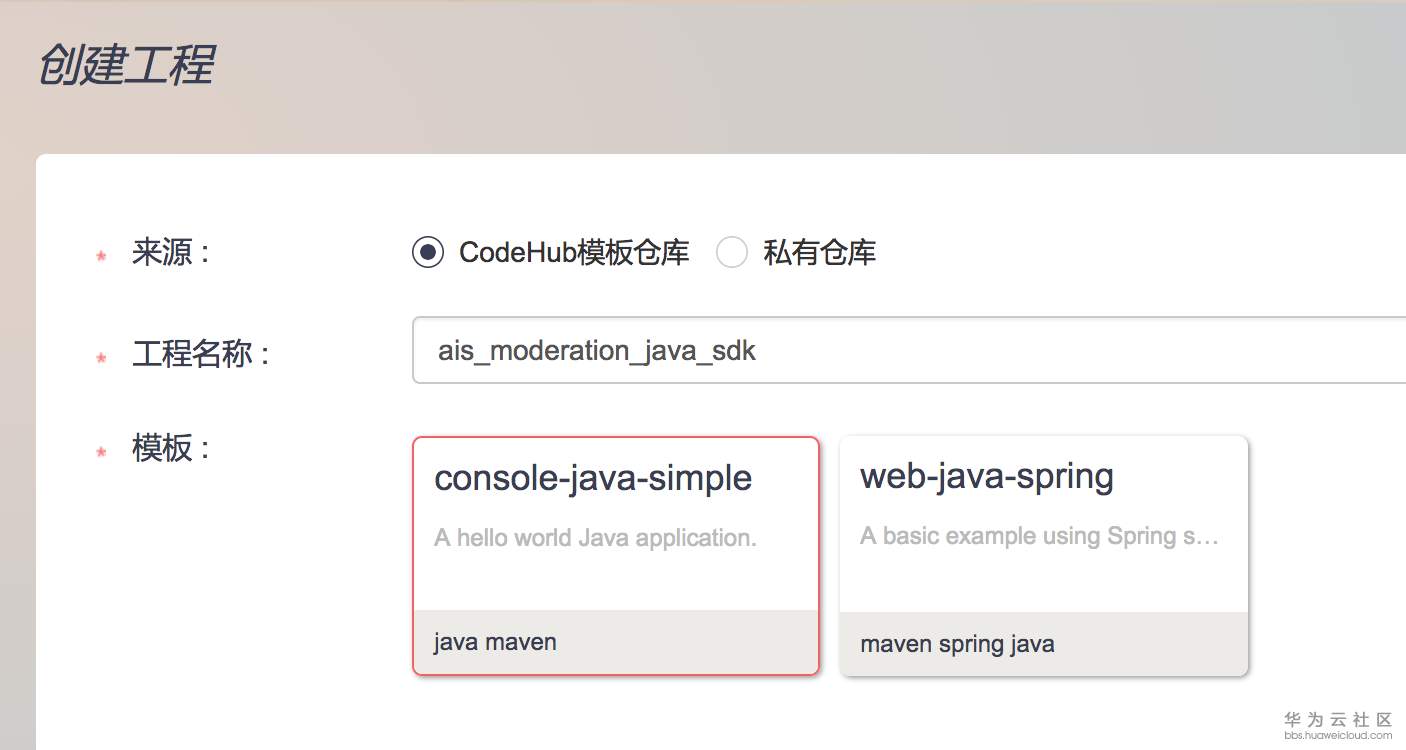Image resolution: width=1406 pixels, height=750 pixels.
Task: Click the 来源 field label
Action: [170, 253]
